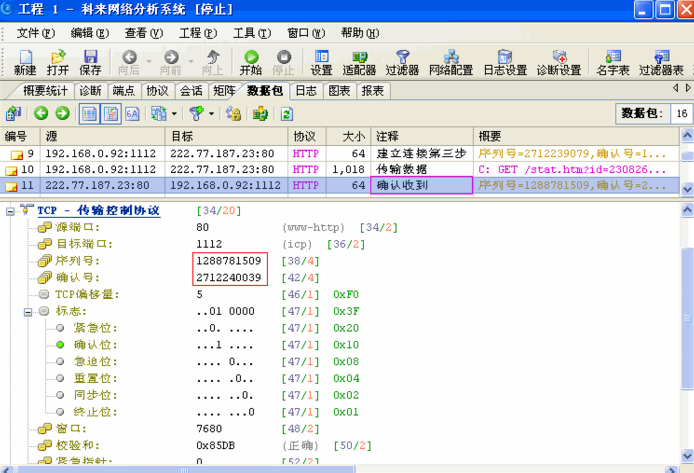Image resolution: width=694 pixels, height=473 pixels.
Task: Toggle the hex 6A view icon
Action: point(132,114)
